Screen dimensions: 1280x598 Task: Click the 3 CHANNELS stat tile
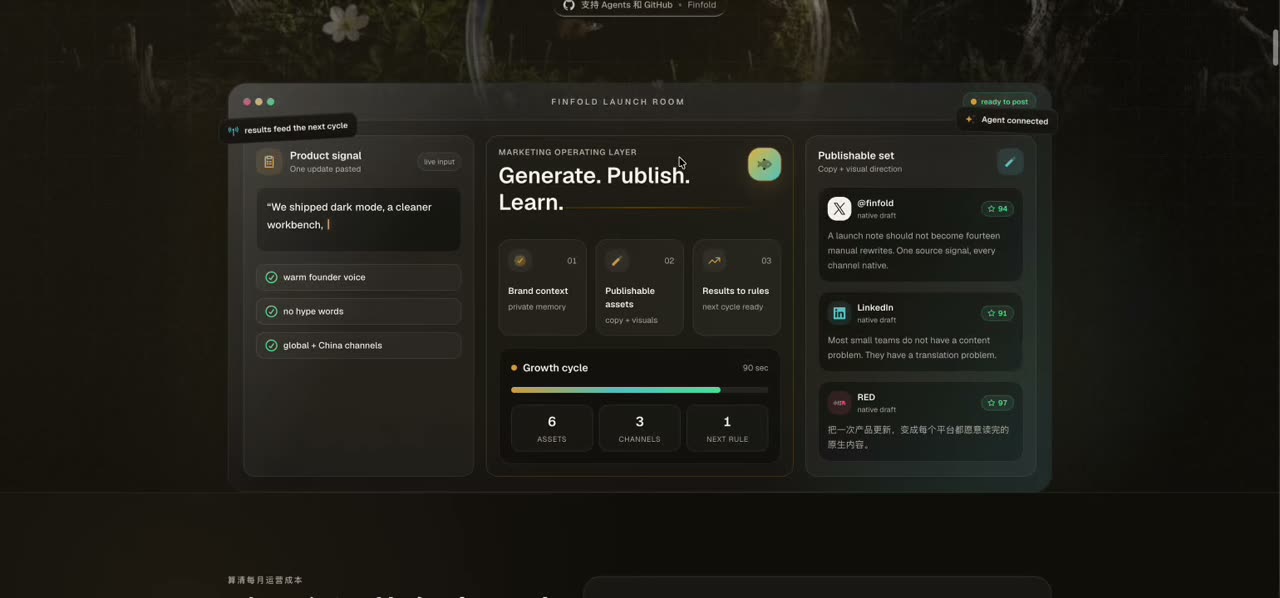[639, 428]
